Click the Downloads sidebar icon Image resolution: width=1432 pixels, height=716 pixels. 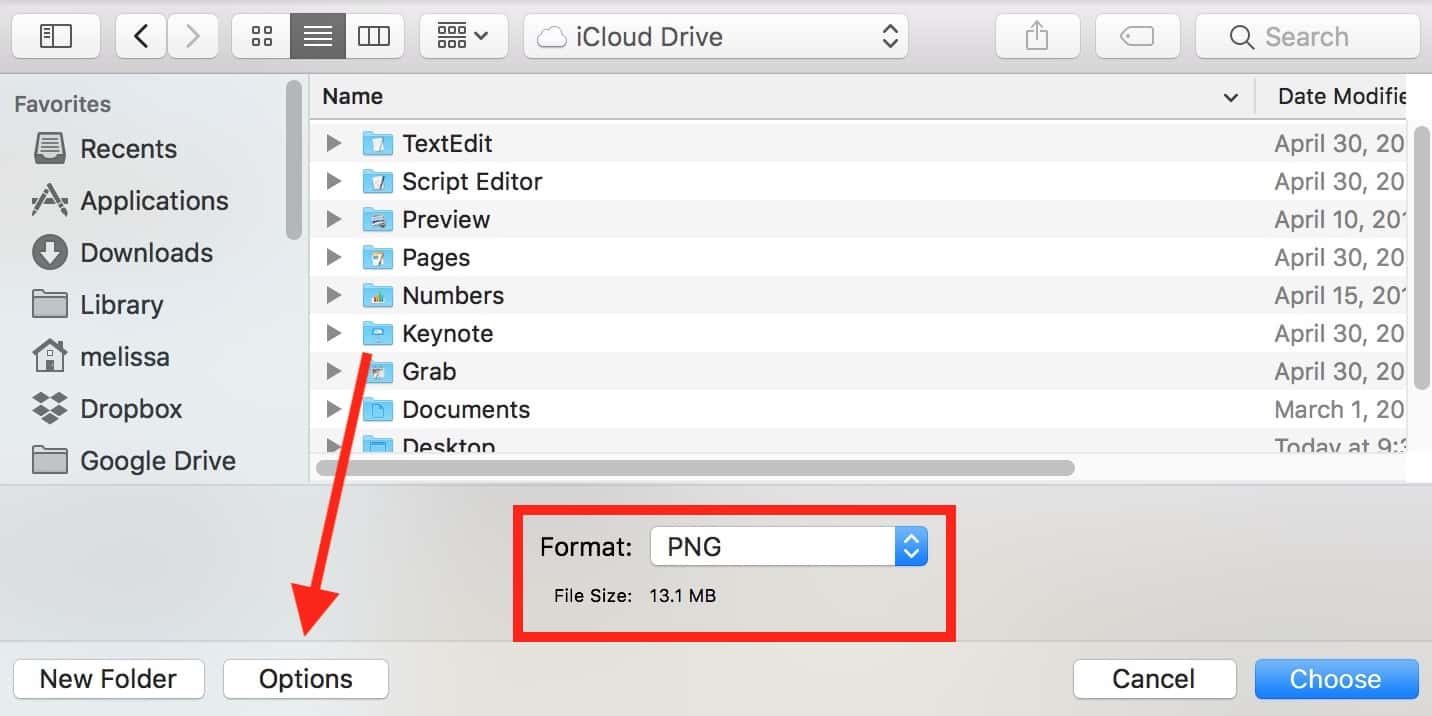50,253
